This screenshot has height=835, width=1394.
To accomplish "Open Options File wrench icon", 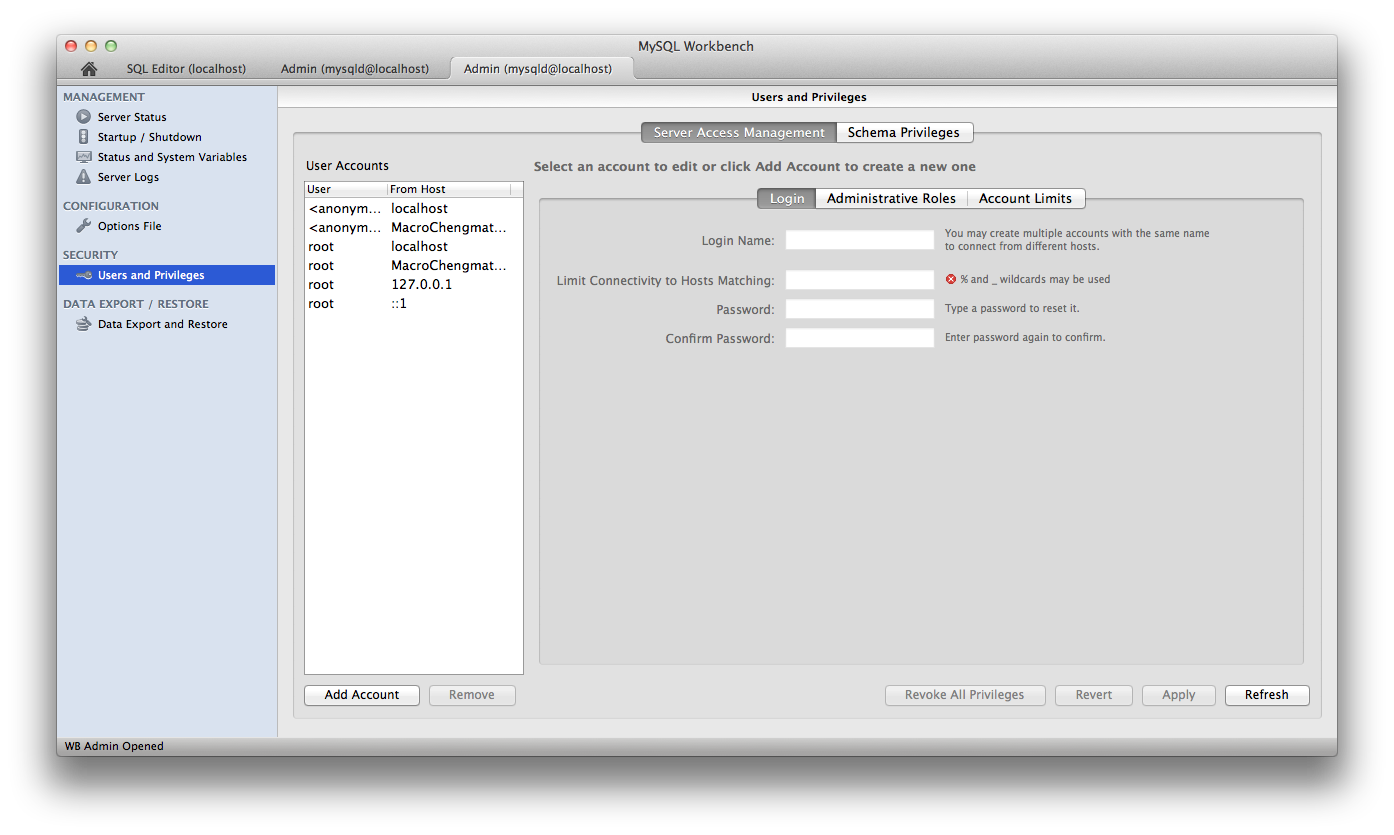I will (x=84, y=226).
